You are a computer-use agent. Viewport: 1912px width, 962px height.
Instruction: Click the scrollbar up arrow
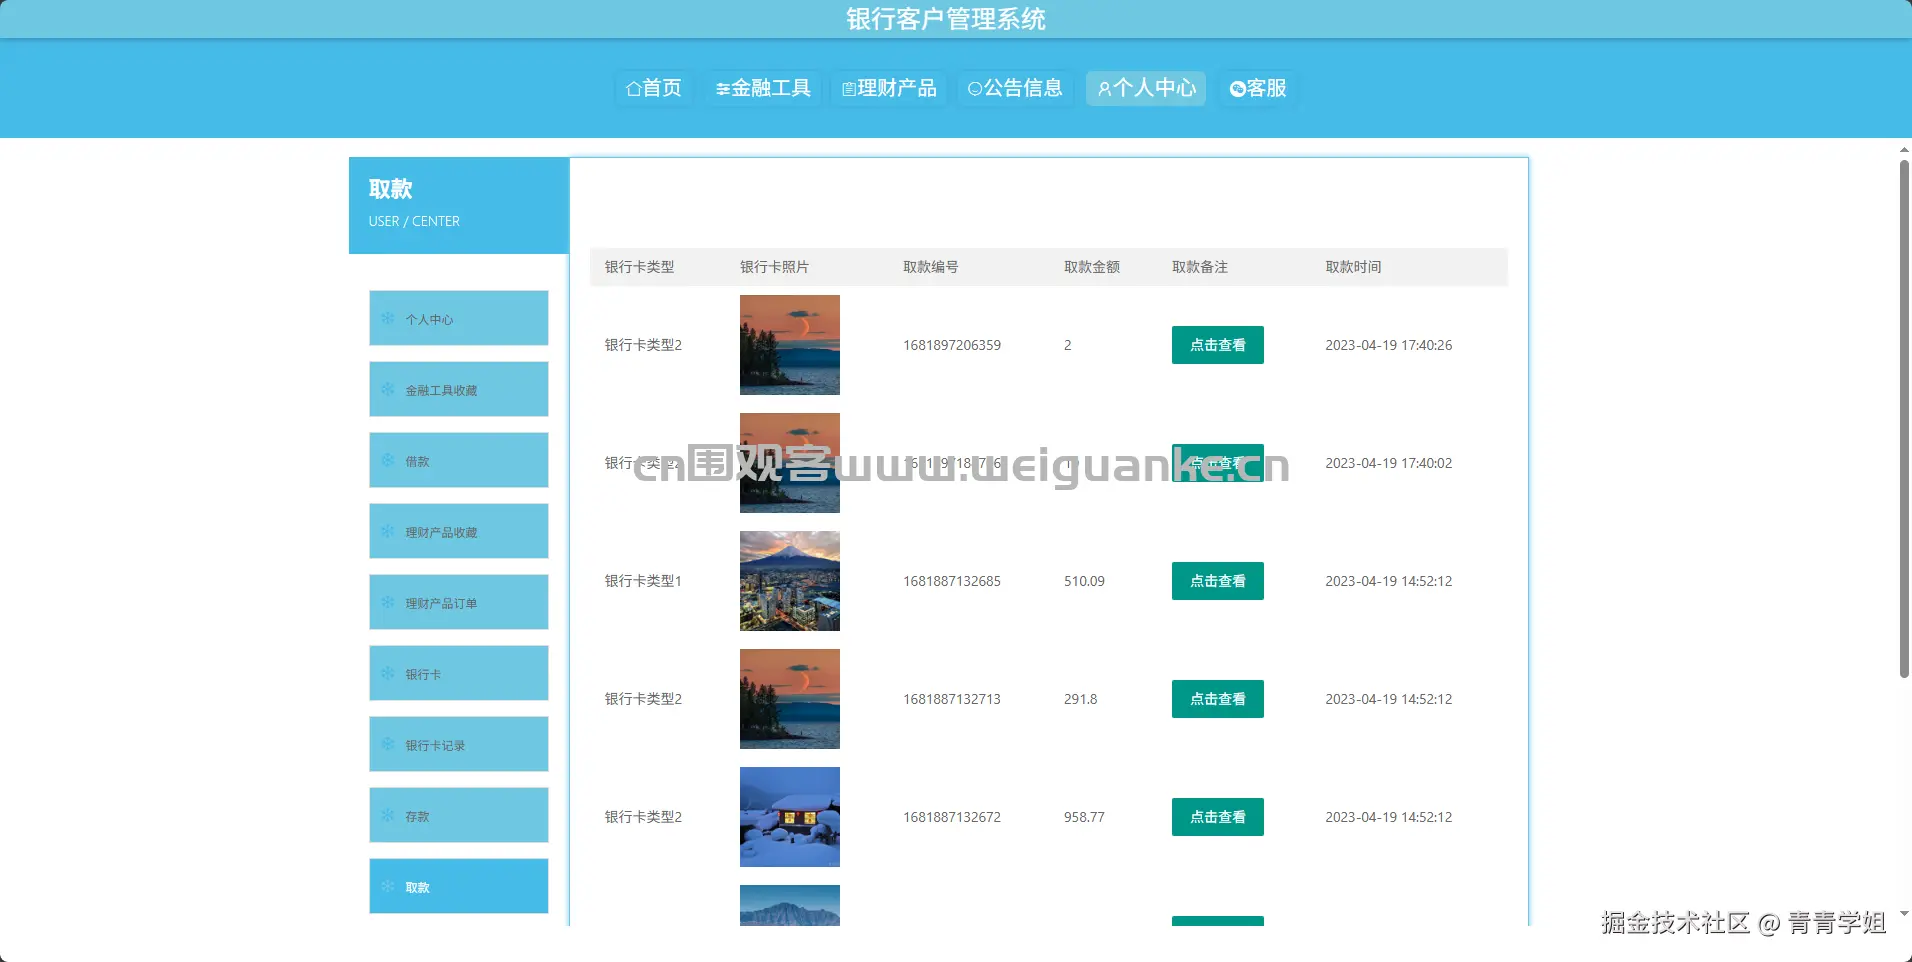pyautogui.click(x=1905, y=150)
